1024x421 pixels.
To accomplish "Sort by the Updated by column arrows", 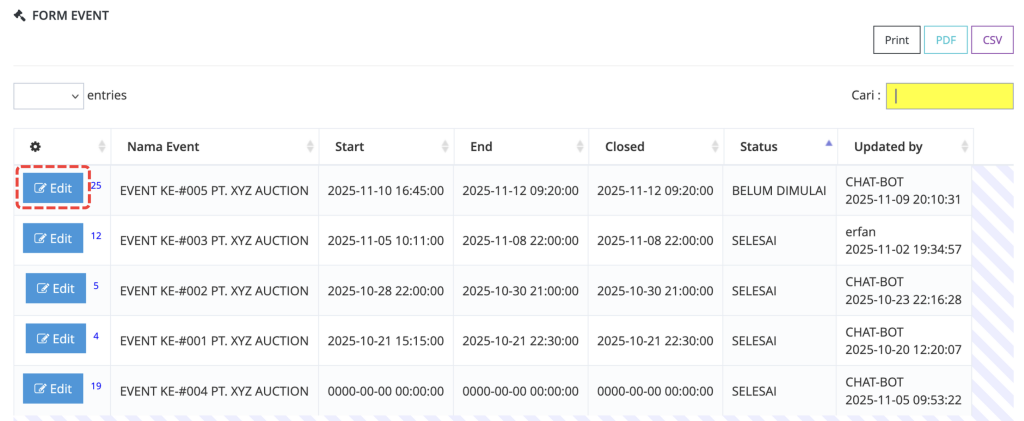I will [963, 147].
